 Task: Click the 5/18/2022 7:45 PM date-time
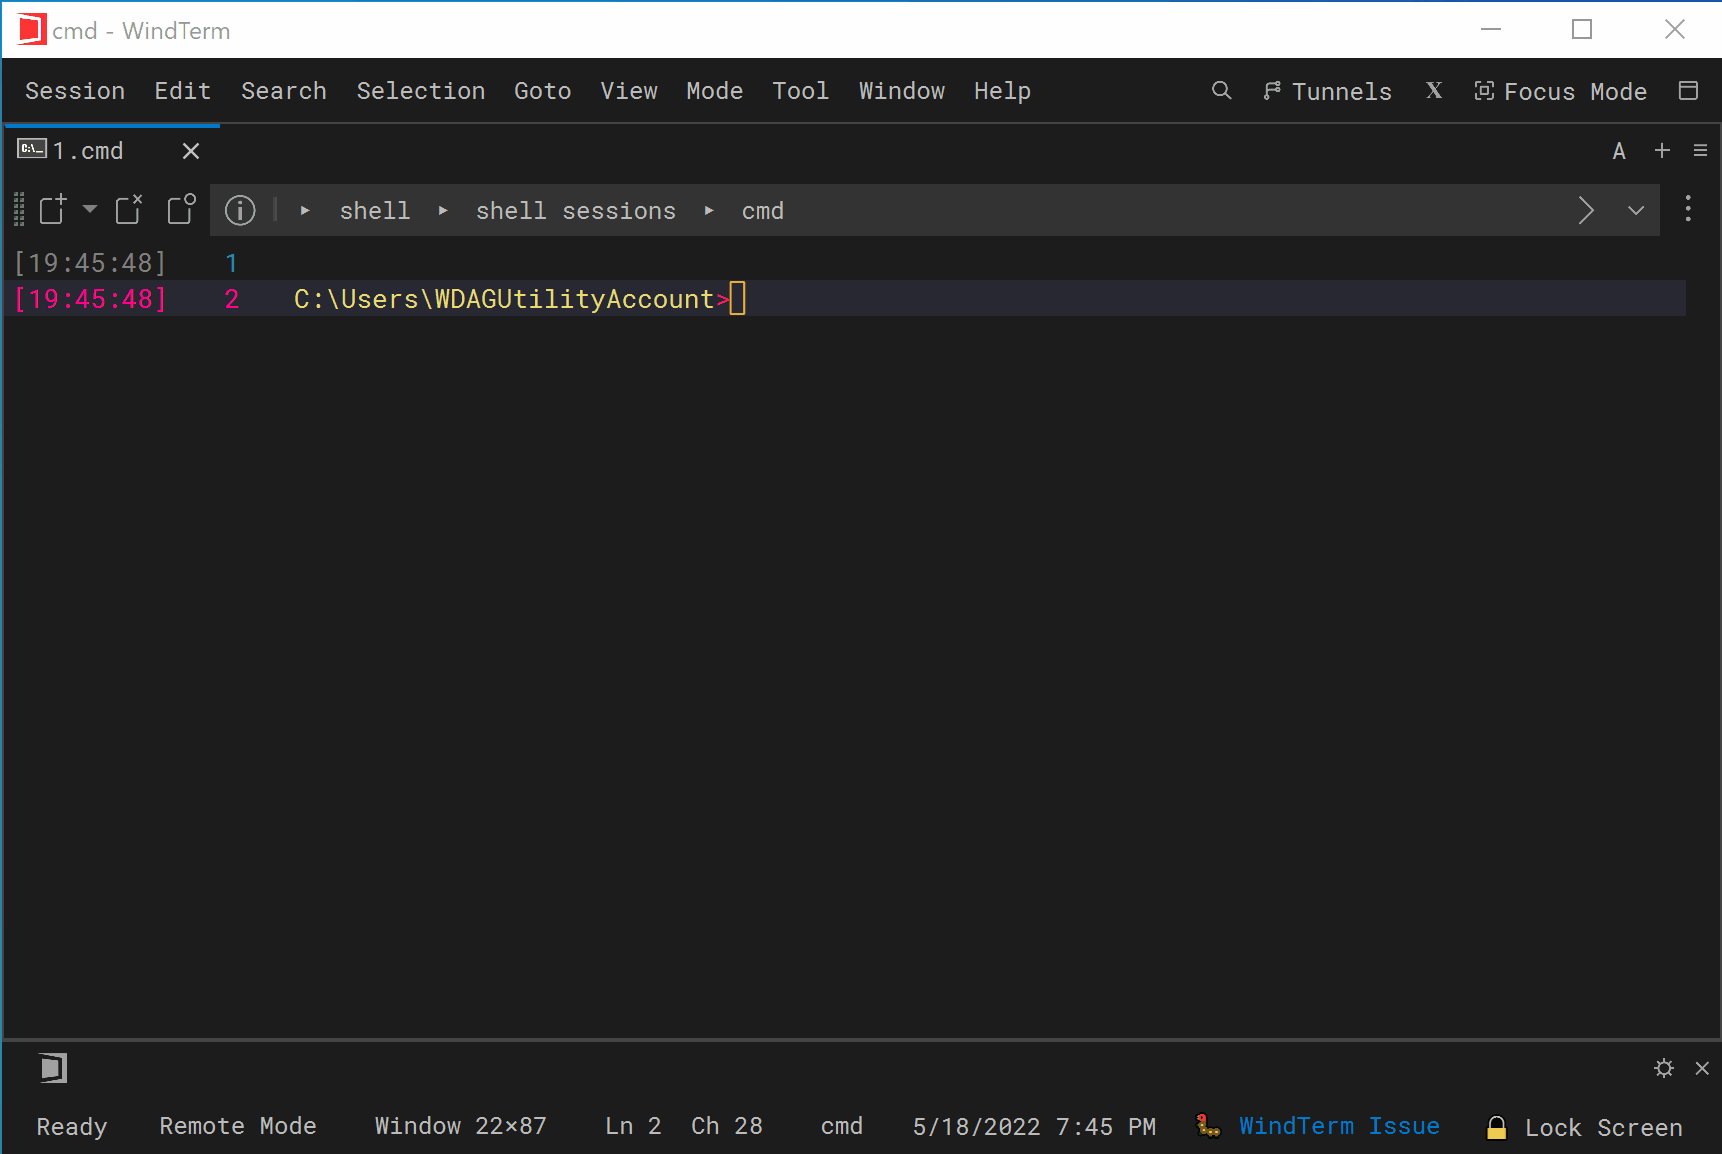(1034, 1127)
